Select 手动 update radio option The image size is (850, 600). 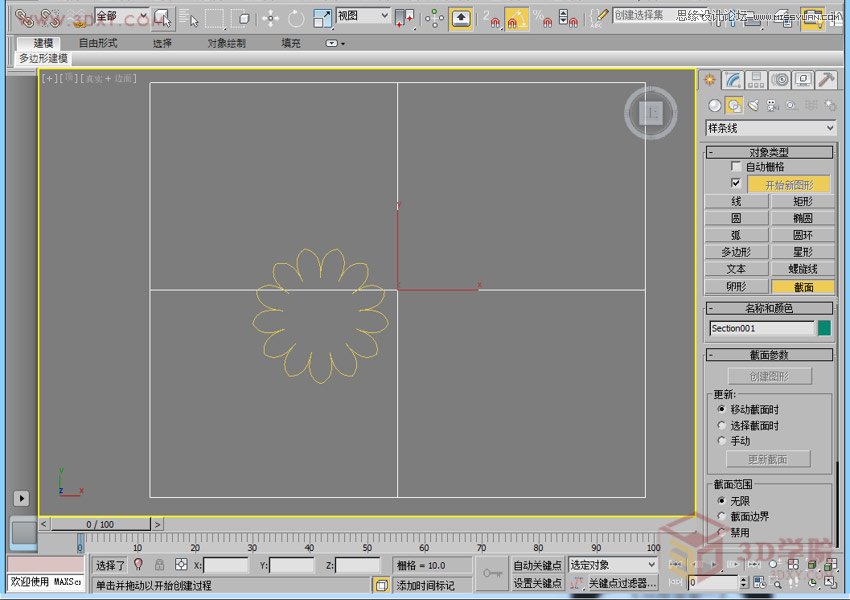[721, 440]
